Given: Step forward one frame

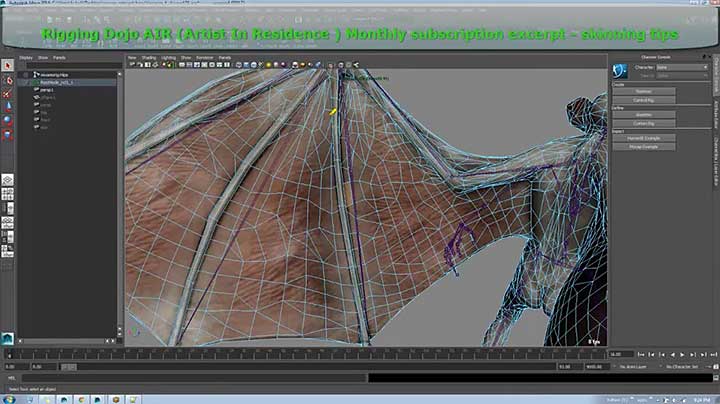Looking at the screenshot, I should click(x=704, y=354).
